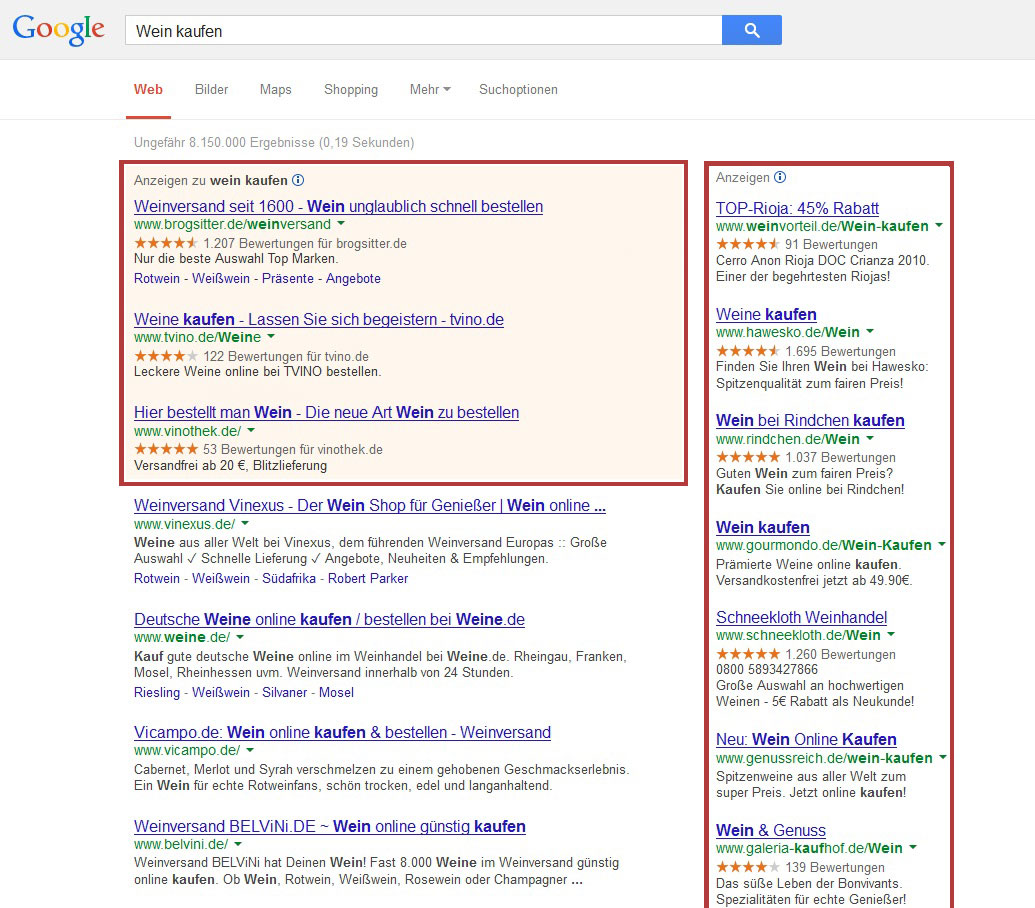Click Riesling sitelink under weine.de result
The width and height of the screenshot is (1035, 908).
[x=157, y=692]
